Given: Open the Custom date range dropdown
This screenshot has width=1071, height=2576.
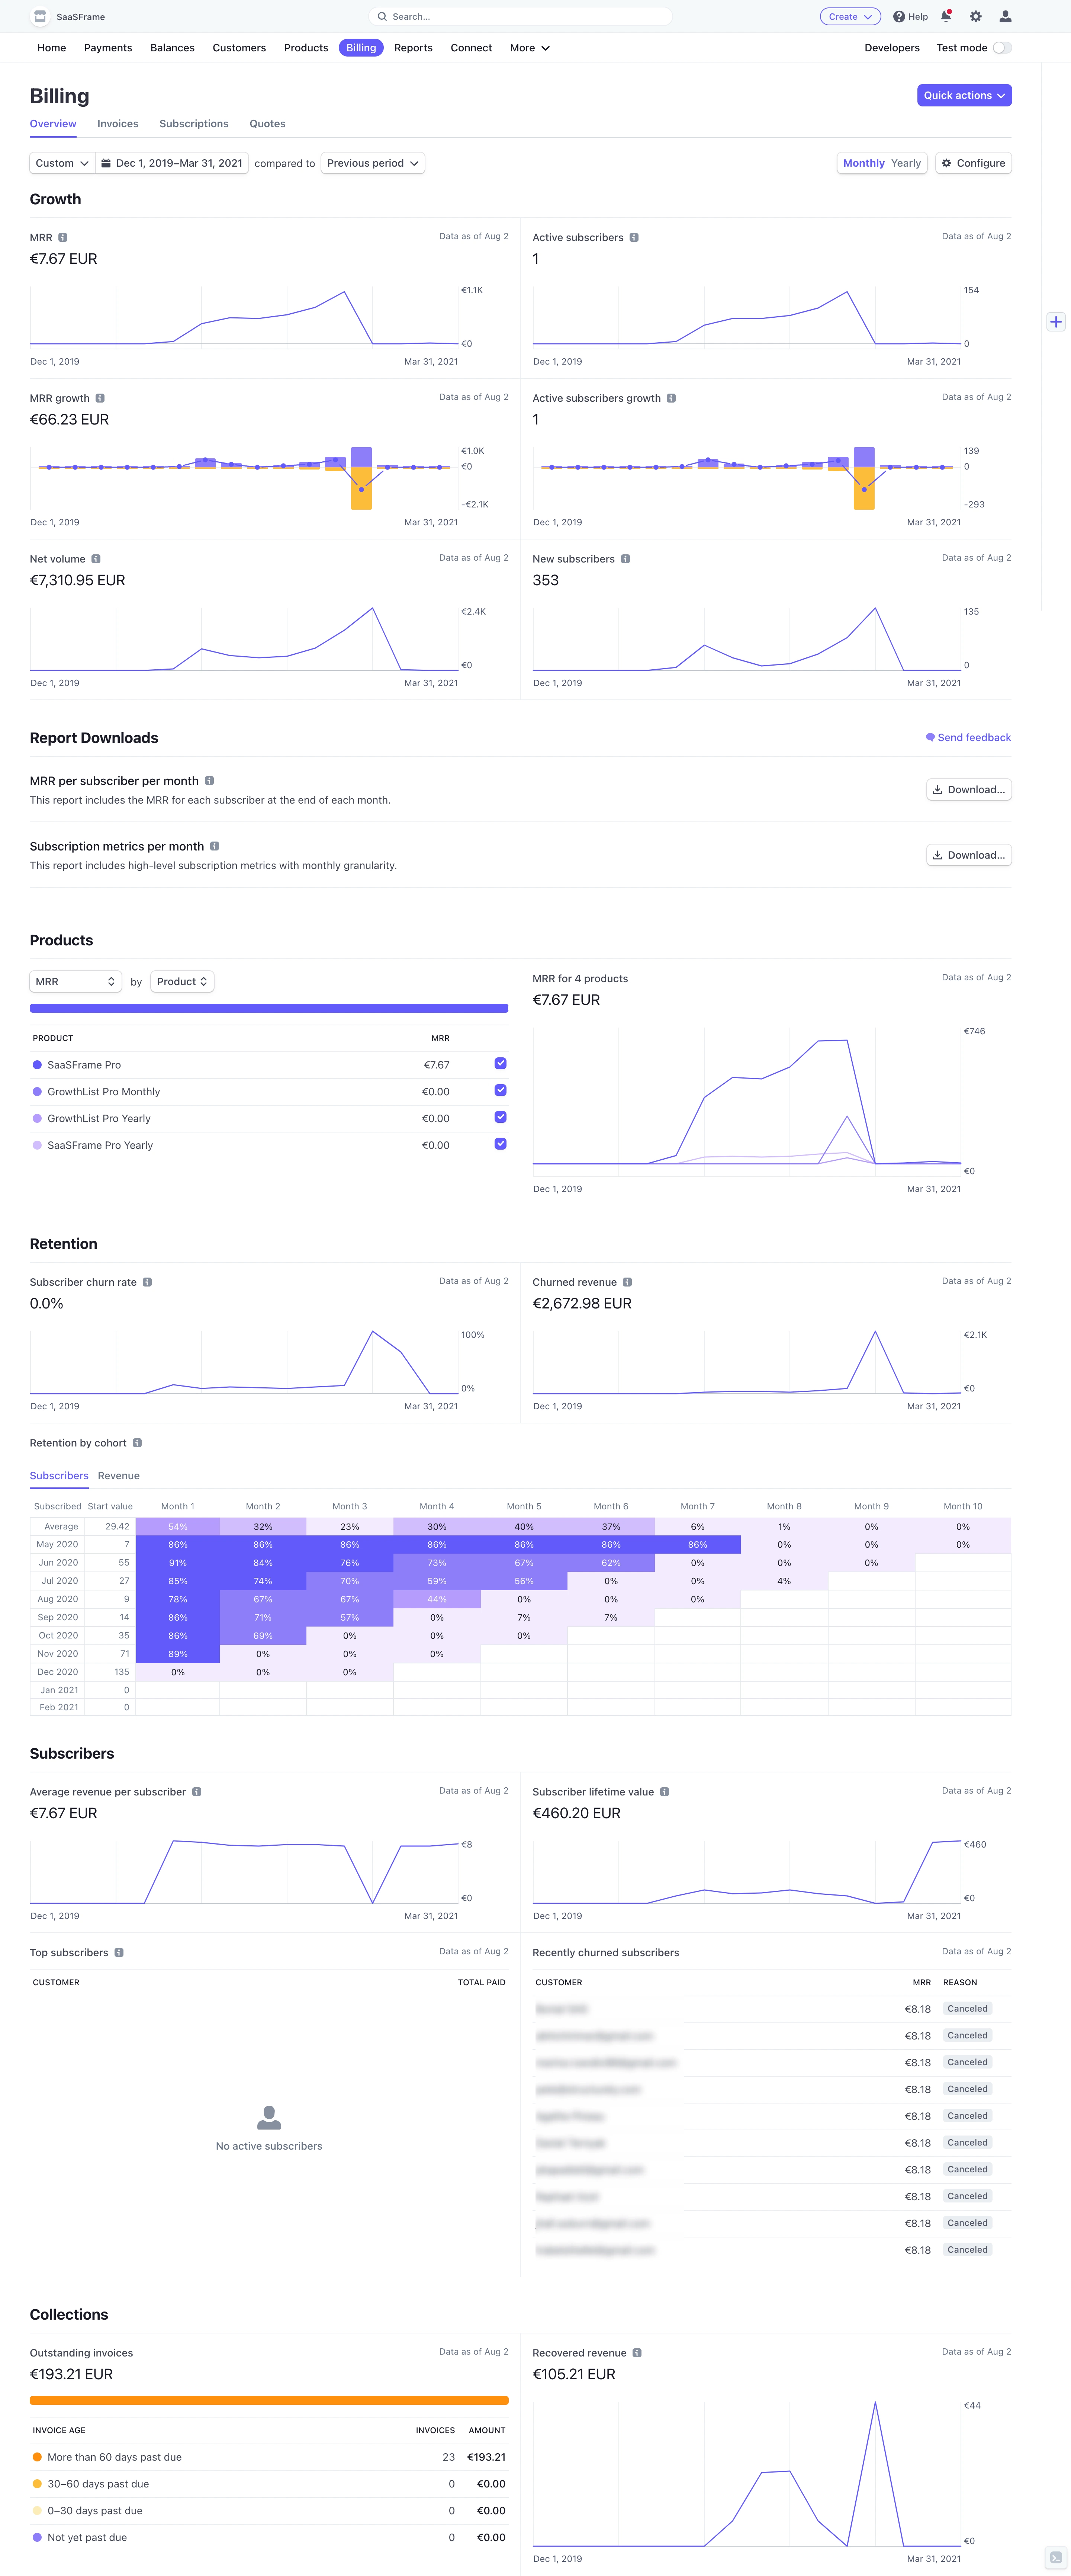Looking at the screenshot, I should point(62,163).
